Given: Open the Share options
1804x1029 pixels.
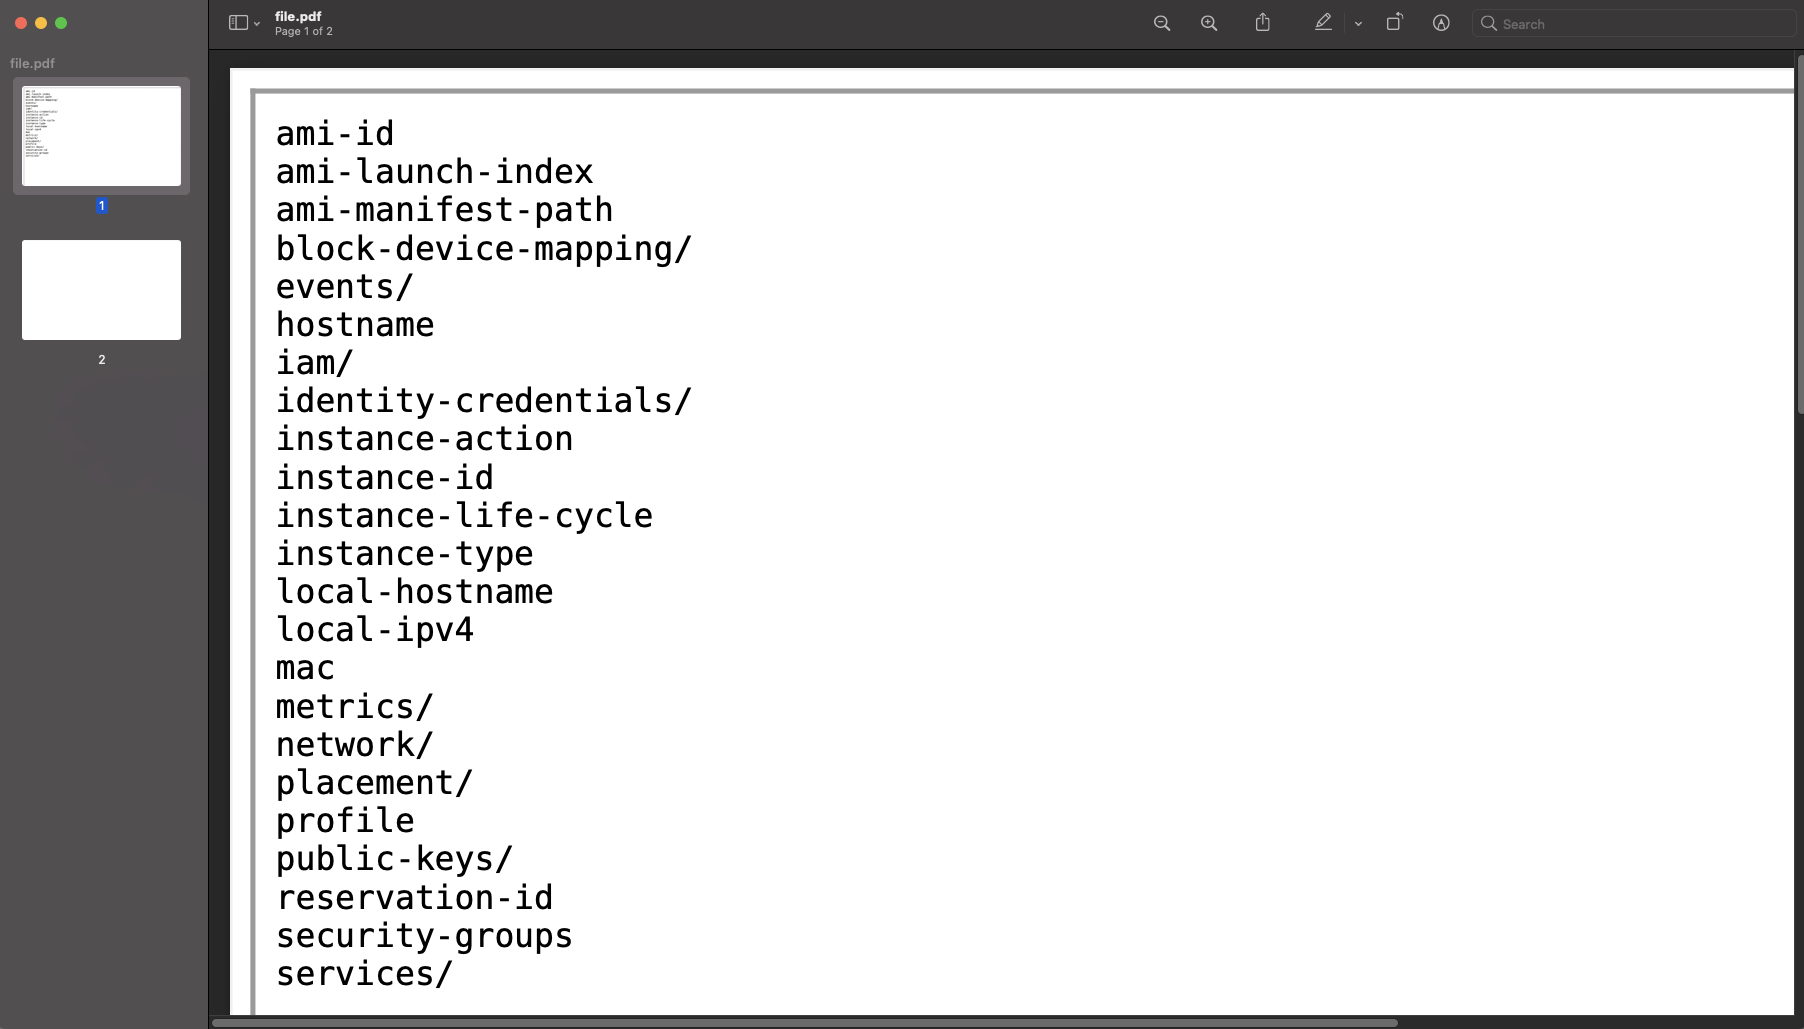Looking at the screenshot, I should (1263, 22).
